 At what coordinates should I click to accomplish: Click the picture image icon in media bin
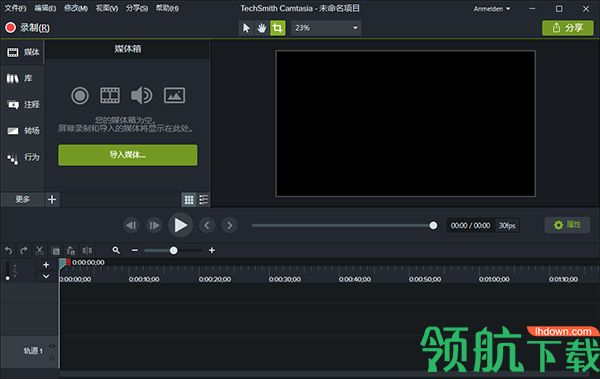[x=174, y=95]
